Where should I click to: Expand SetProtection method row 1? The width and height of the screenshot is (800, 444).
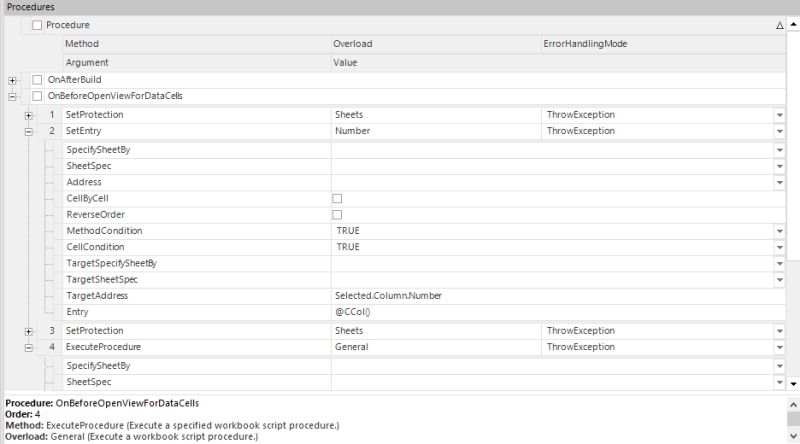(x=29, y=115)
